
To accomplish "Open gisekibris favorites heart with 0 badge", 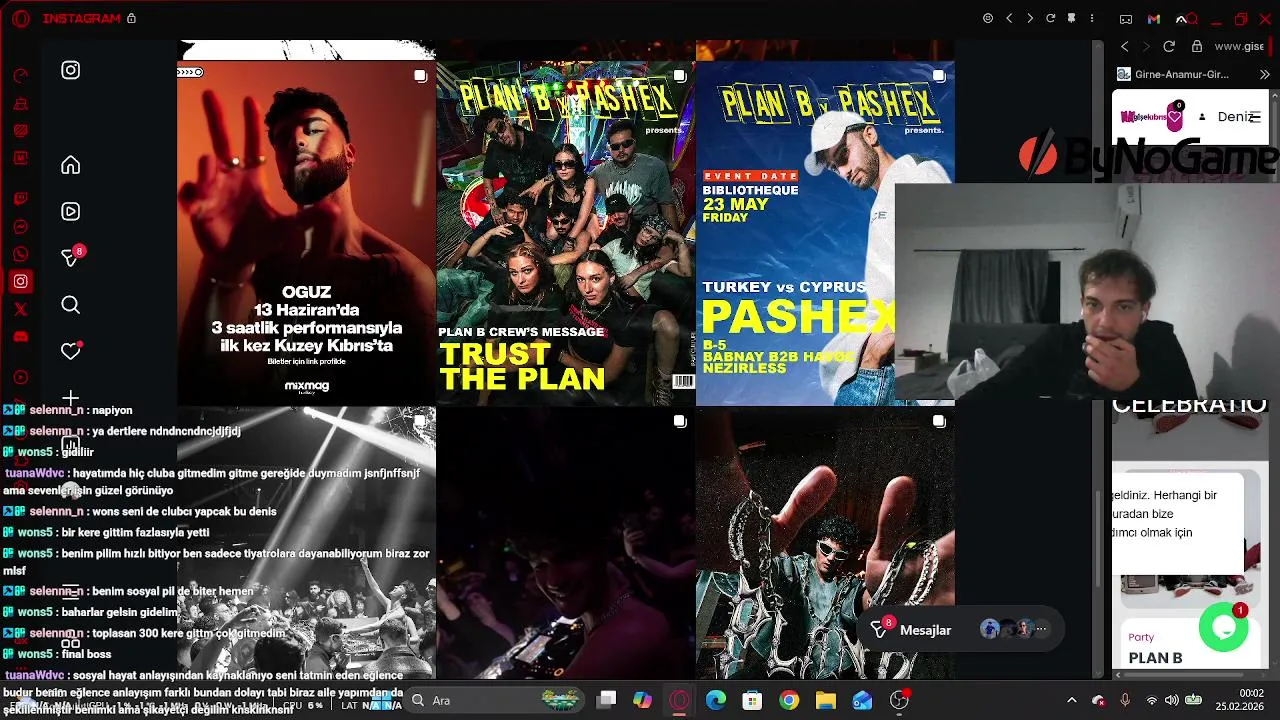I will (1176, 116).
